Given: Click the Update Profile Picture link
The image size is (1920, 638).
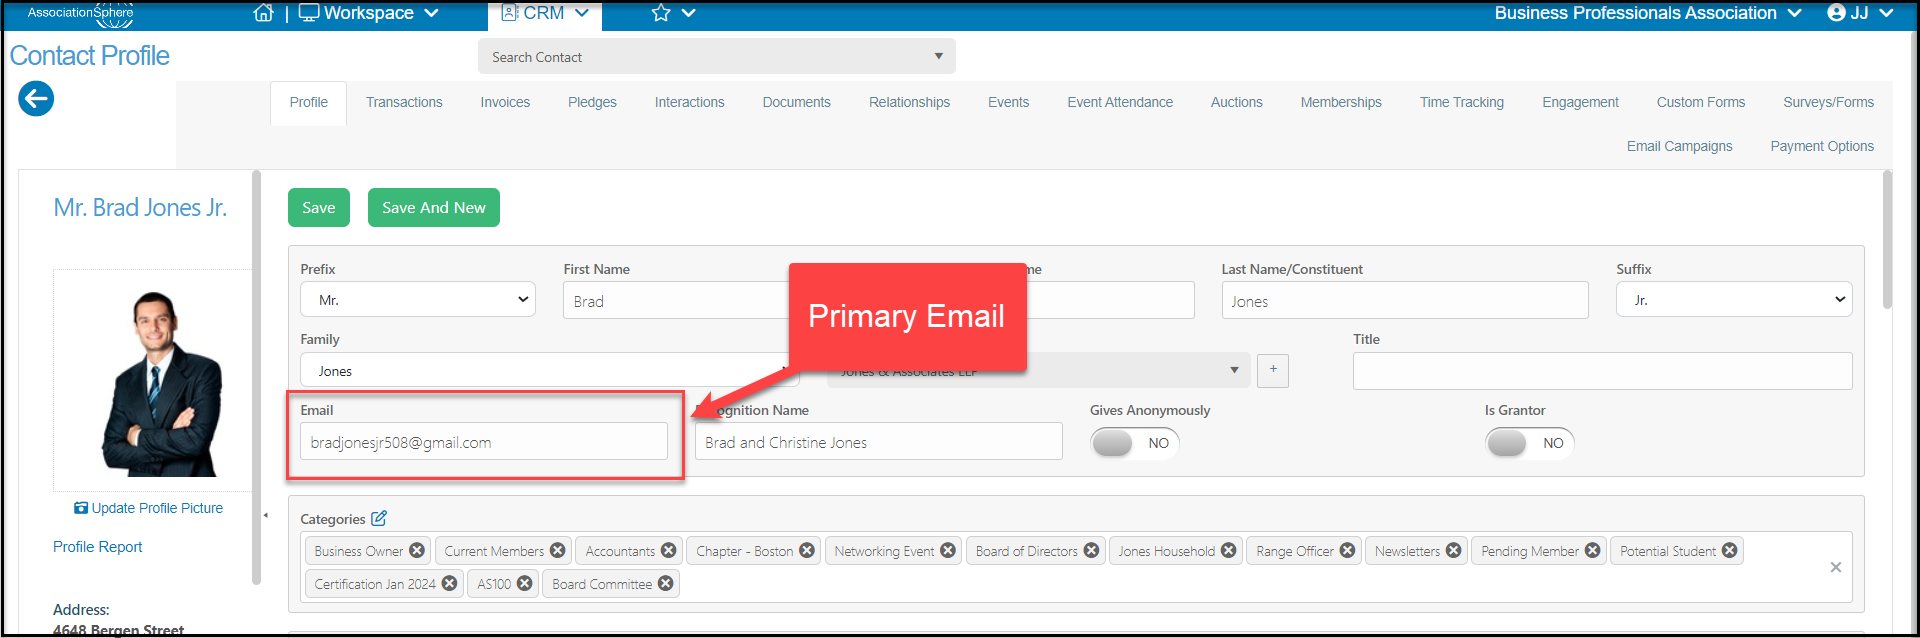Looking at the screenshot, I should click(148, 508).
